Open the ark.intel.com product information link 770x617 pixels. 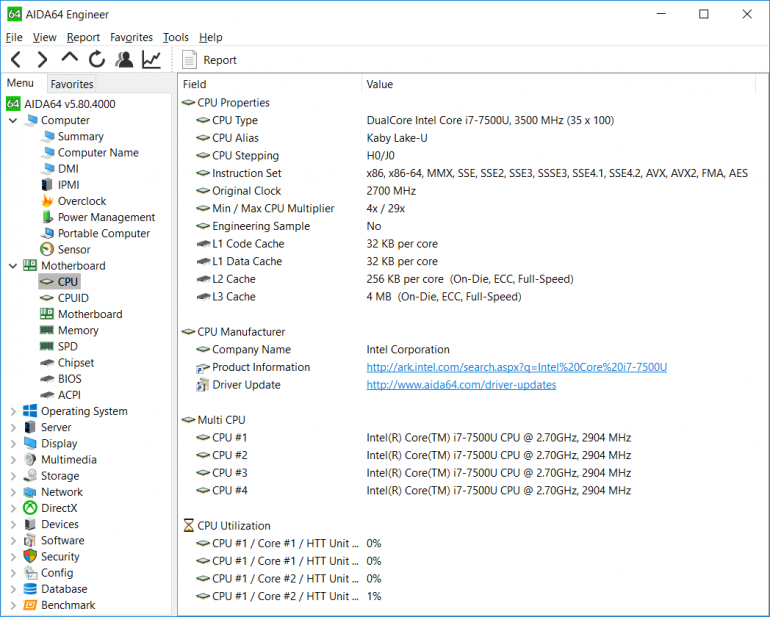click(517, 367)
